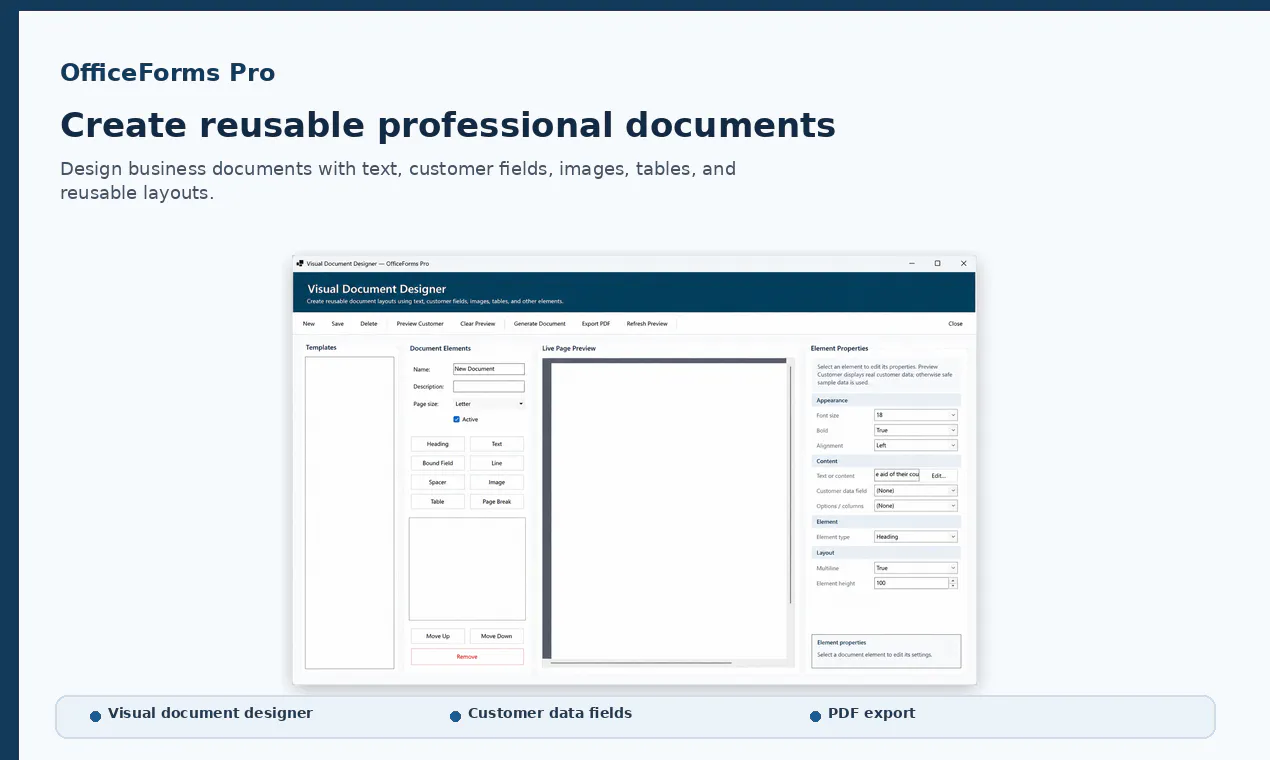Click the blank page in Live Page Preview
The width and height of the screenshot is (1270, 760).
tap(669, 510)
